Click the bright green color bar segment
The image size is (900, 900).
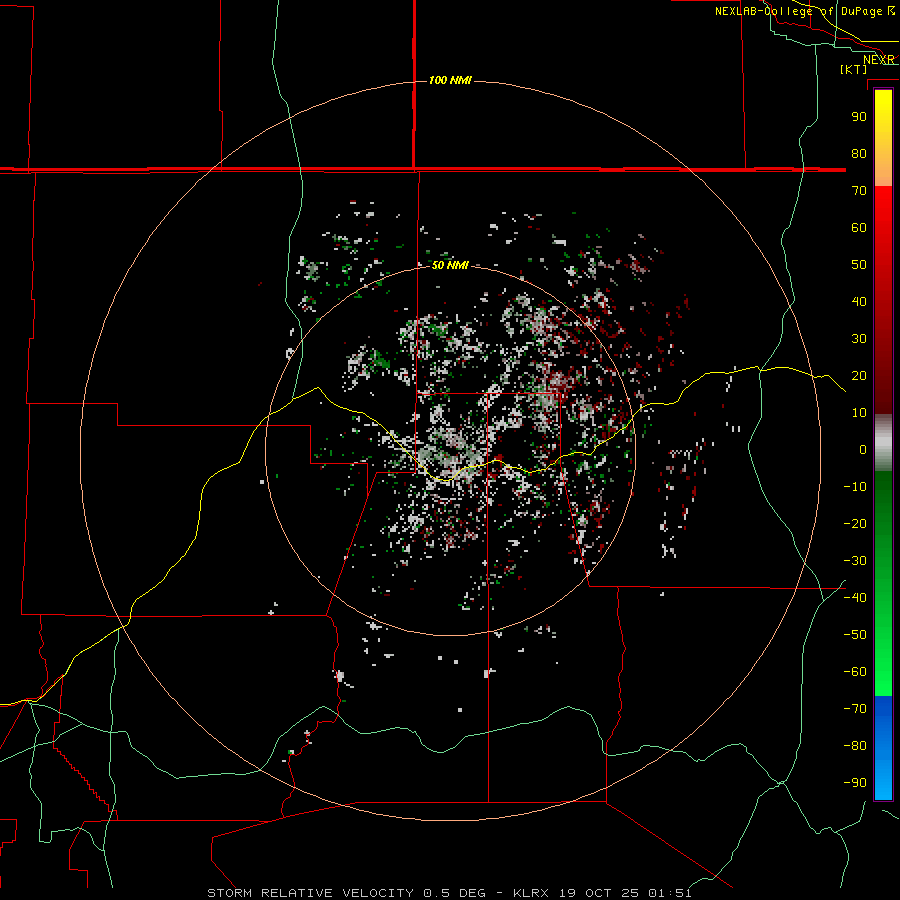coord(883,660)
